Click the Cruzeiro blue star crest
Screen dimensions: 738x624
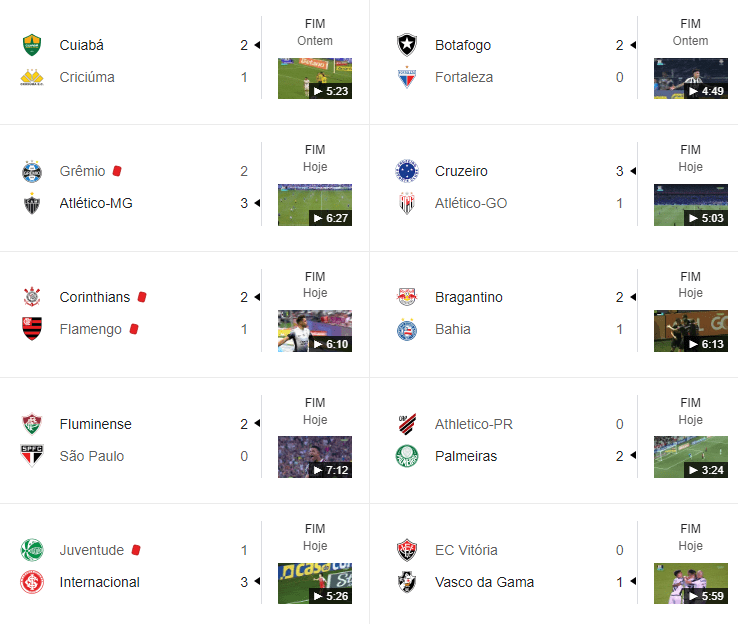(407, 171)
